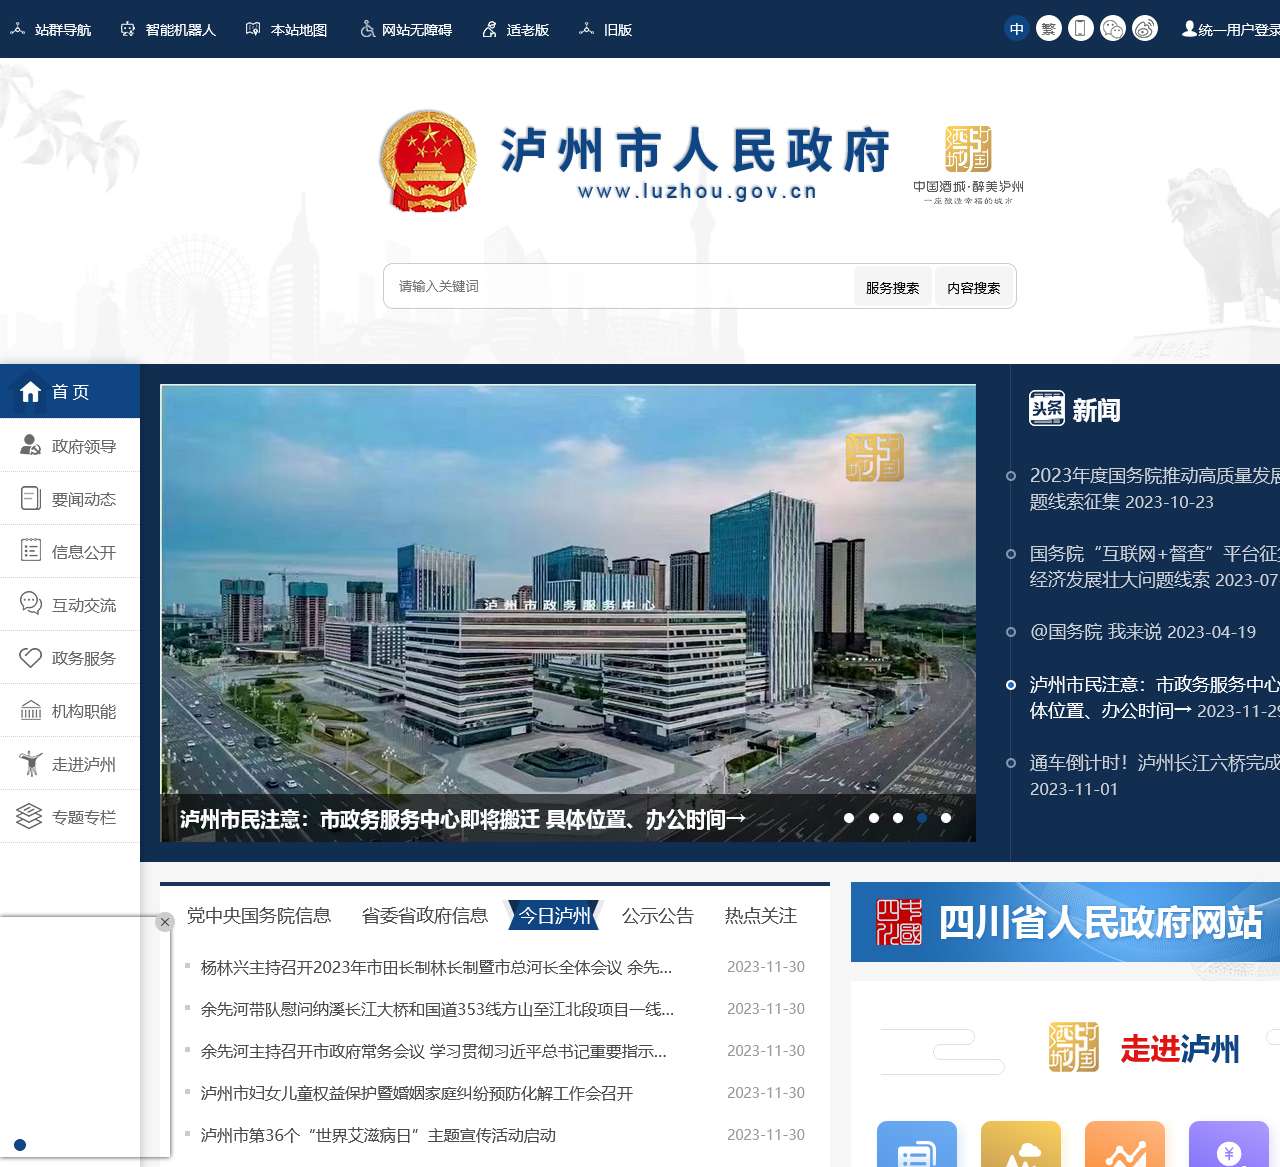1280x1167 pixels.
Task: Switch carousel to the last slide dot
Action: (x=945, y=817)
